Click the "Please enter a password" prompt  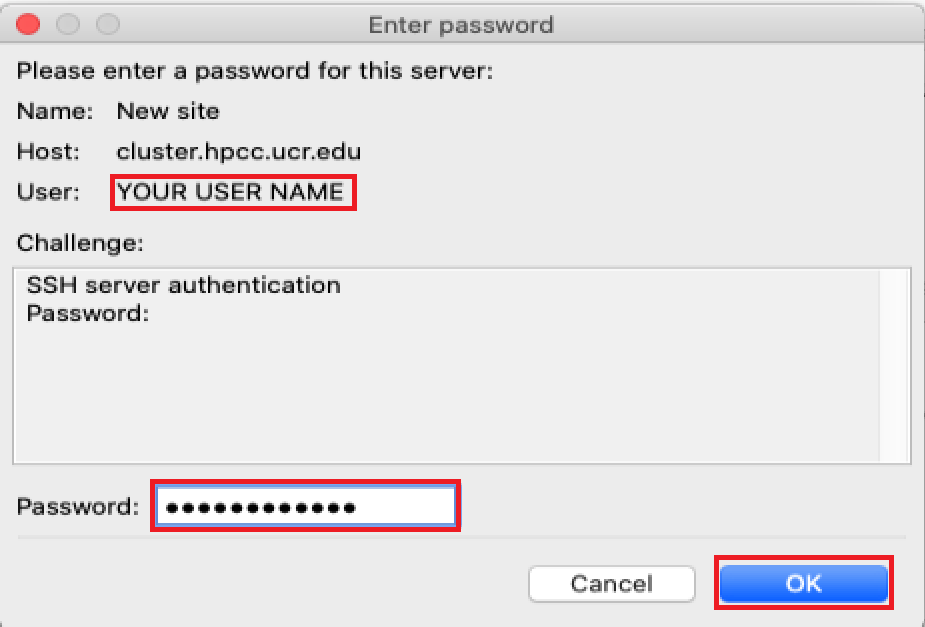pos(255,71)
